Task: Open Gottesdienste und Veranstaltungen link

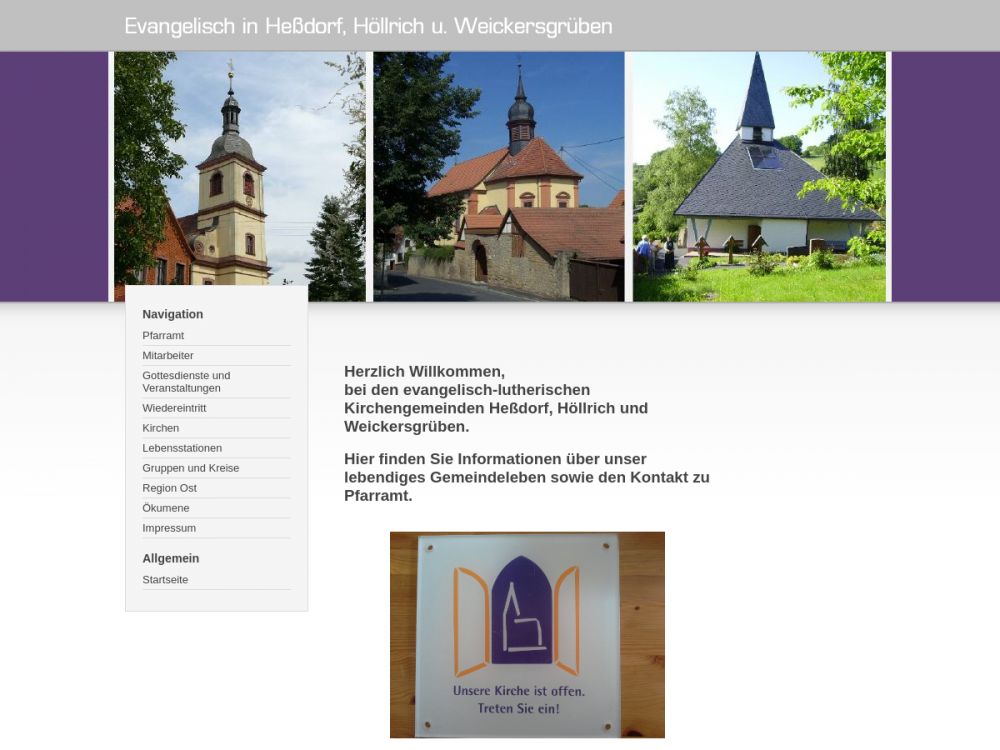Action: [x=186, y=382]
